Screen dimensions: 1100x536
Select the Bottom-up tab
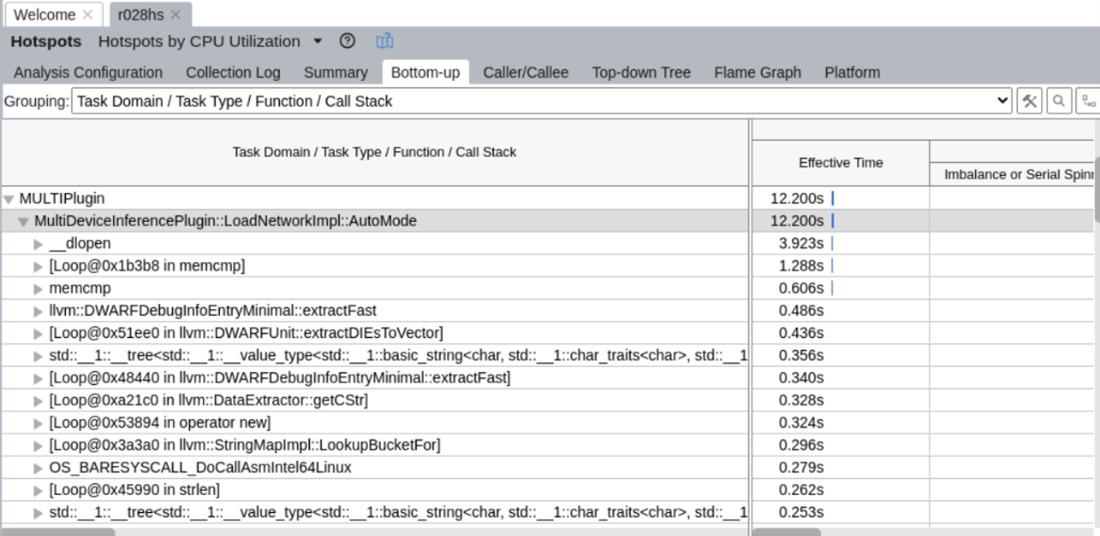[x=426, y=72]
